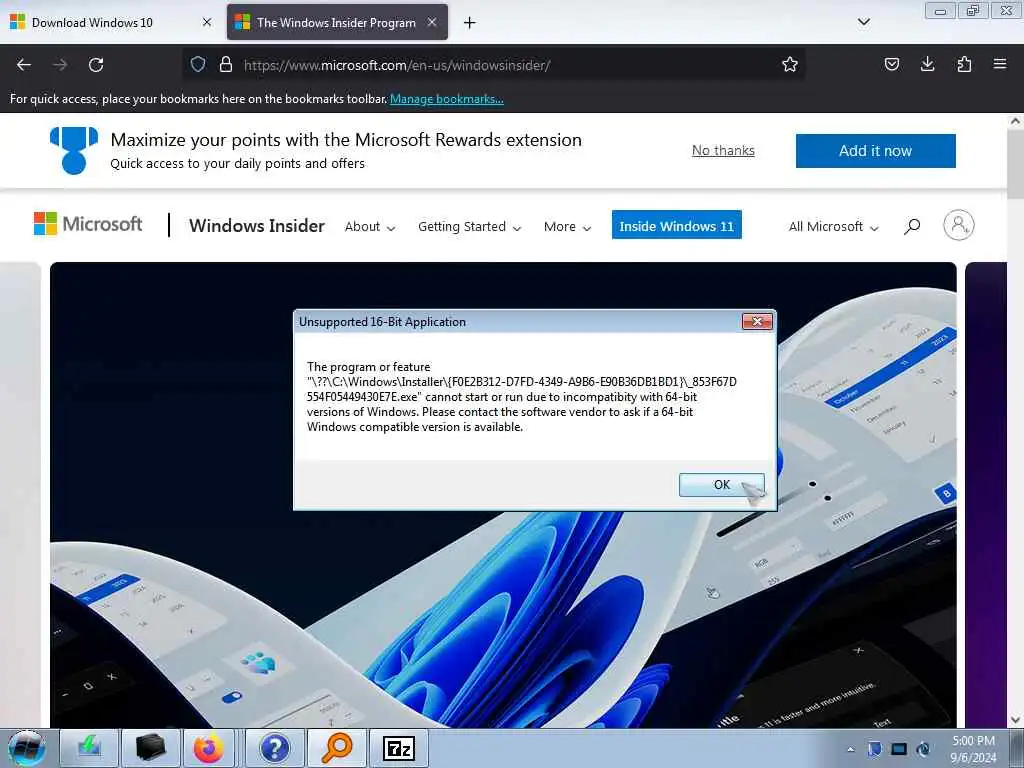Click the scrollbar down arrow
The height and width of the screenshot is (768, 1024).
(x=1016, y=720)
